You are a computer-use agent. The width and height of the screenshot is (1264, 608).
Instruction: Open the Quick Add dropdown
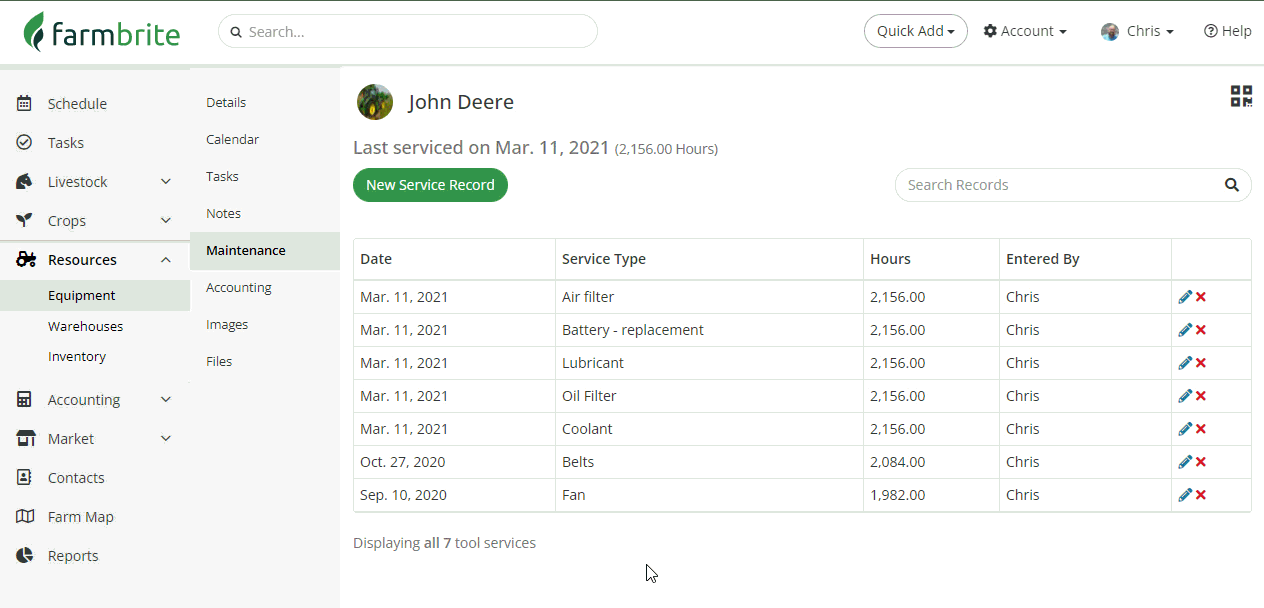[x=915, y=31]
